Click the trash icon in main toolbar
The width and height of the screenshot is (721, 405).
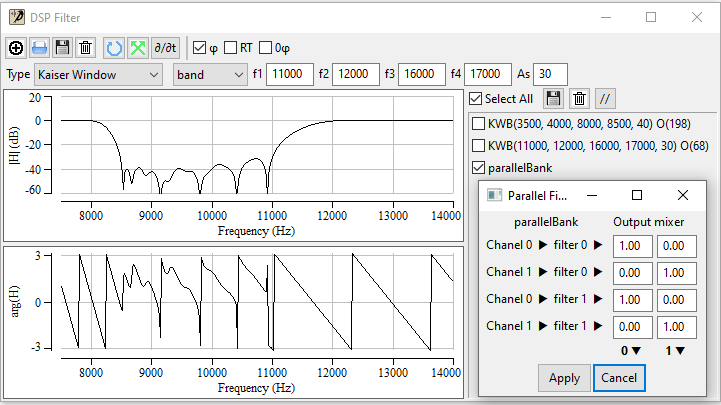coord(85,47)
